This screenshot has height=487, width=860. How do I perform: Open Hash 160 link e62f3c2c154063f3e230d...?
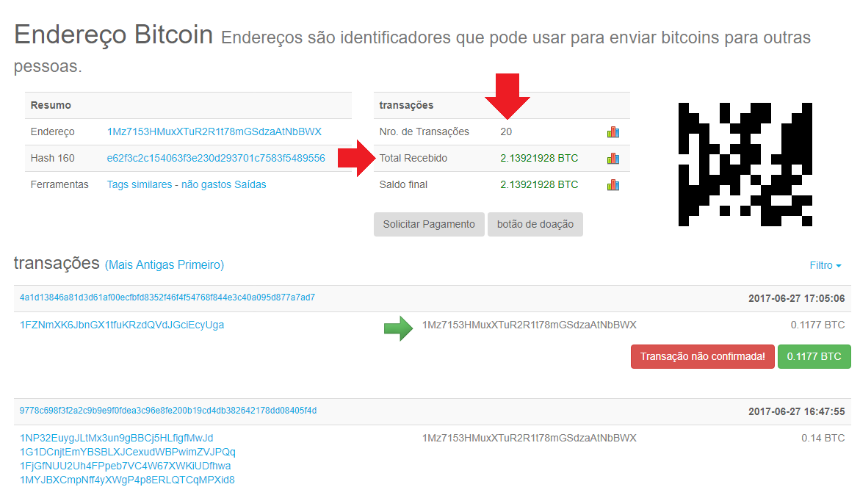pyautogui.click(x=216, y=158)
